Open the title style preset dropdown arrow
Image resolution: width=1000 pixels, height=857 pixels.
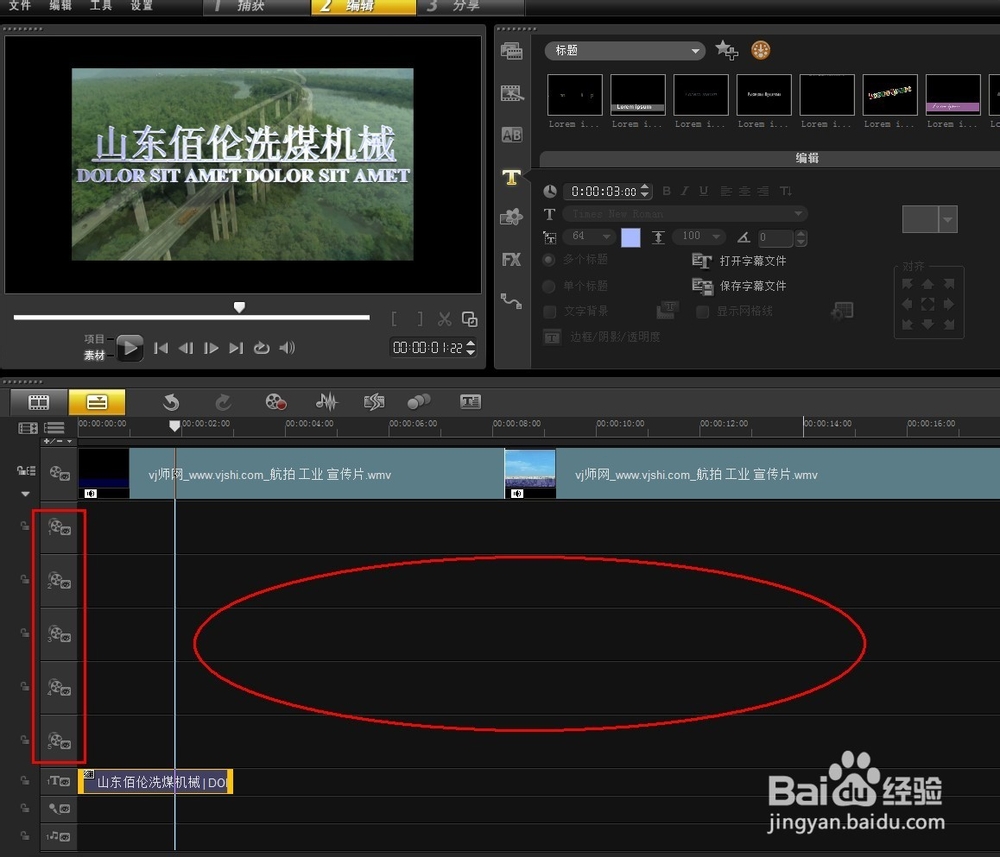(948, 219)
